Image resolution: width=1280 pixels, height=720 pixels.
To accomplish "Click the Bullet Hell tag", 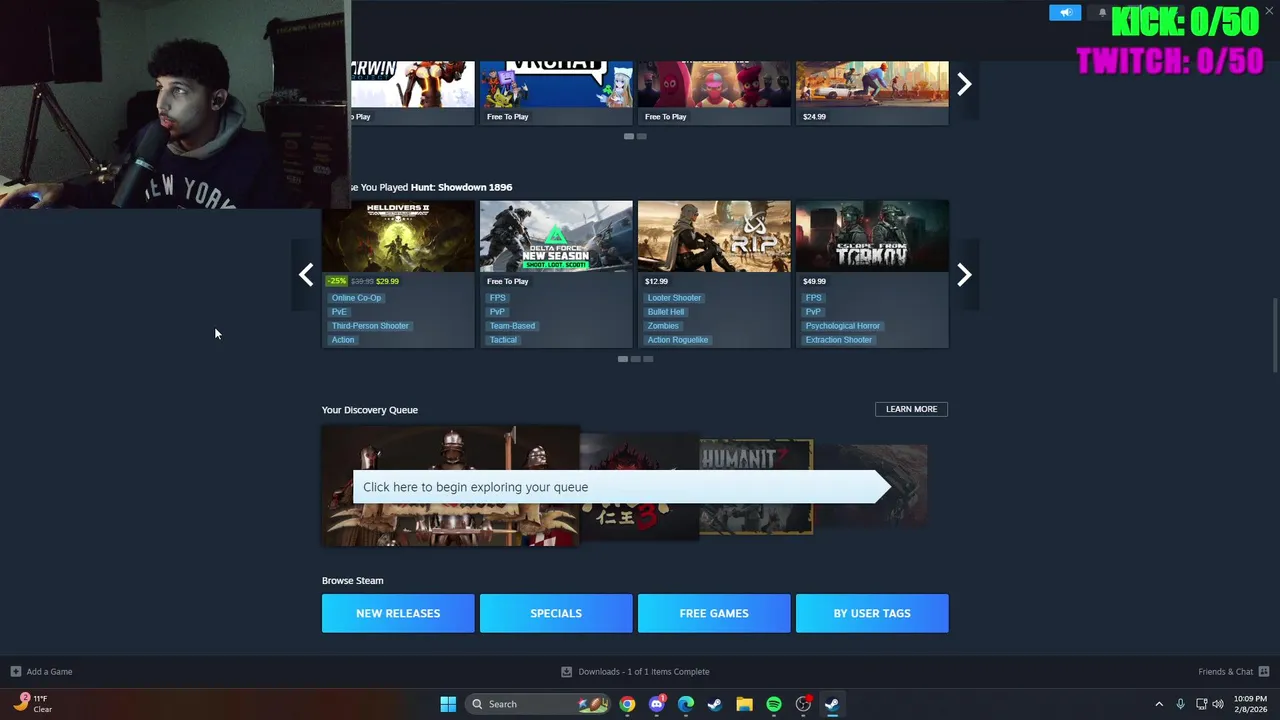I will [x=666, y=312].
